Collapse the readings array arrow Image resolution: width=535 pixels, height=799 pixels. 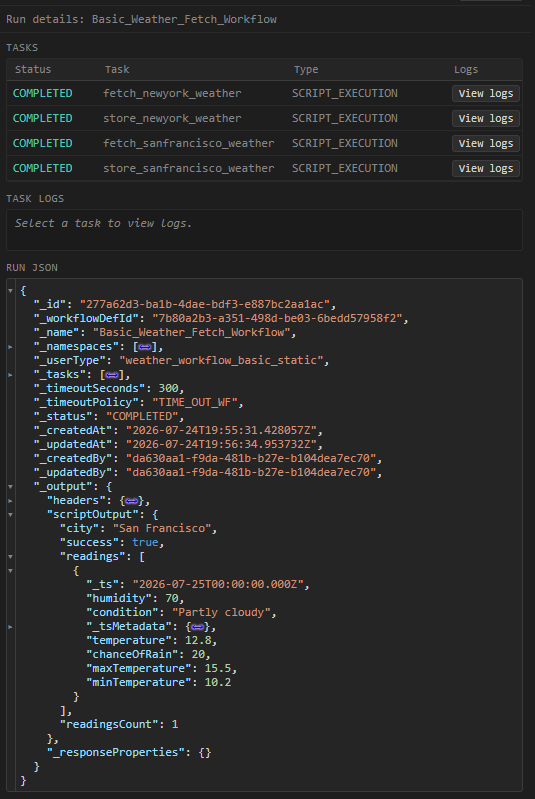10,556
